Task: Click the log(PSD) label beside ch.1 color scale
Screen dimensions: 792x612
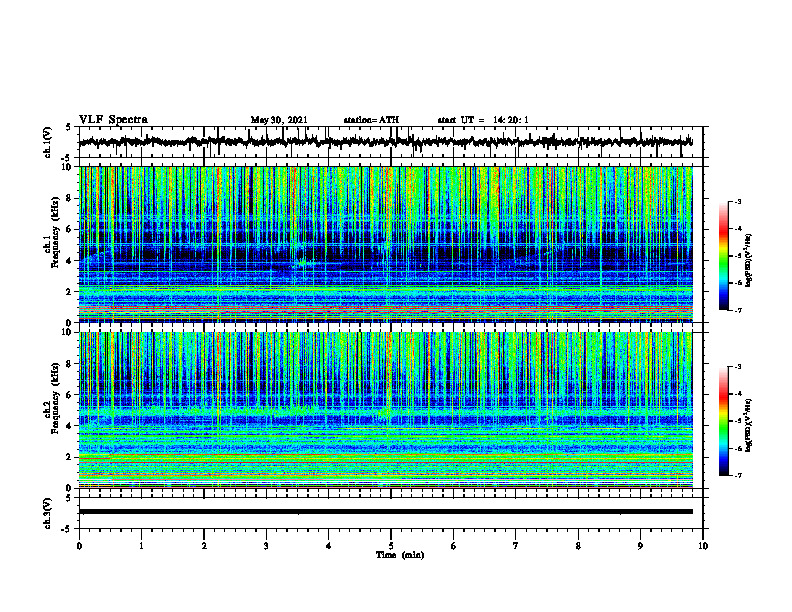Action: coord(749,260)
